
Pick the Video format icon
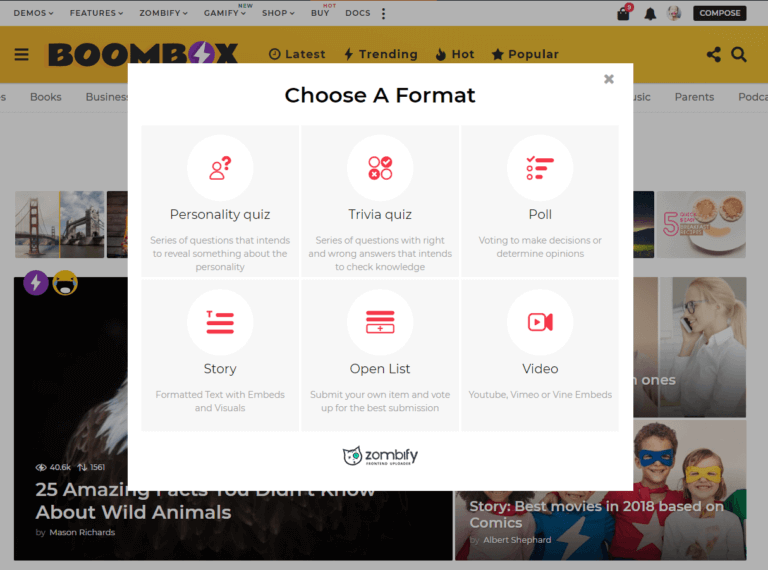[540, 322]
